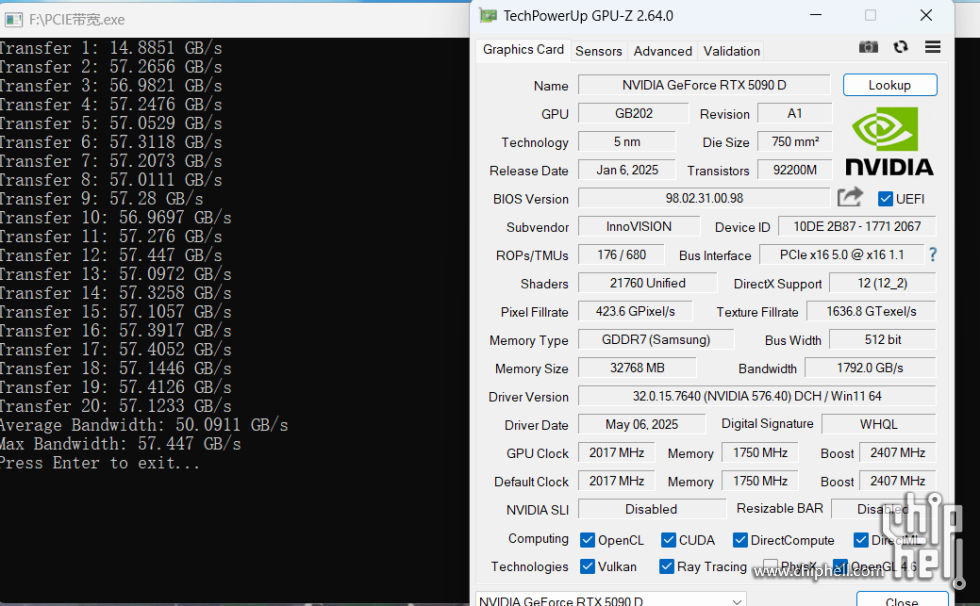Open the GPU selector dropdown in GPU-Z

pos(611,600)
